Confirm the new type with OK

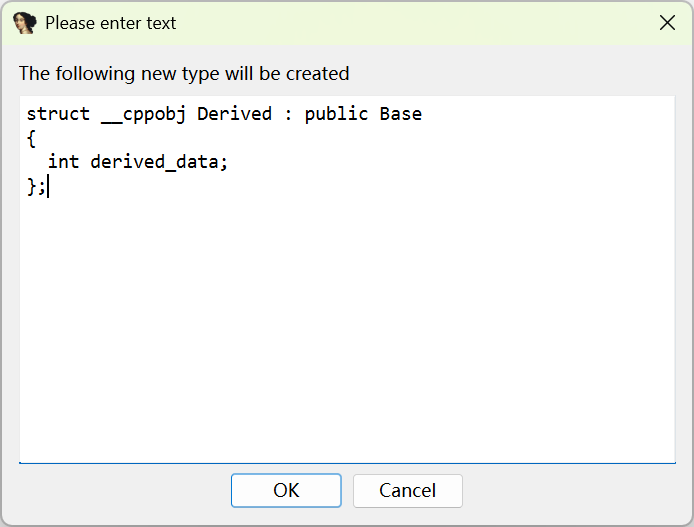tap(286, 490)
